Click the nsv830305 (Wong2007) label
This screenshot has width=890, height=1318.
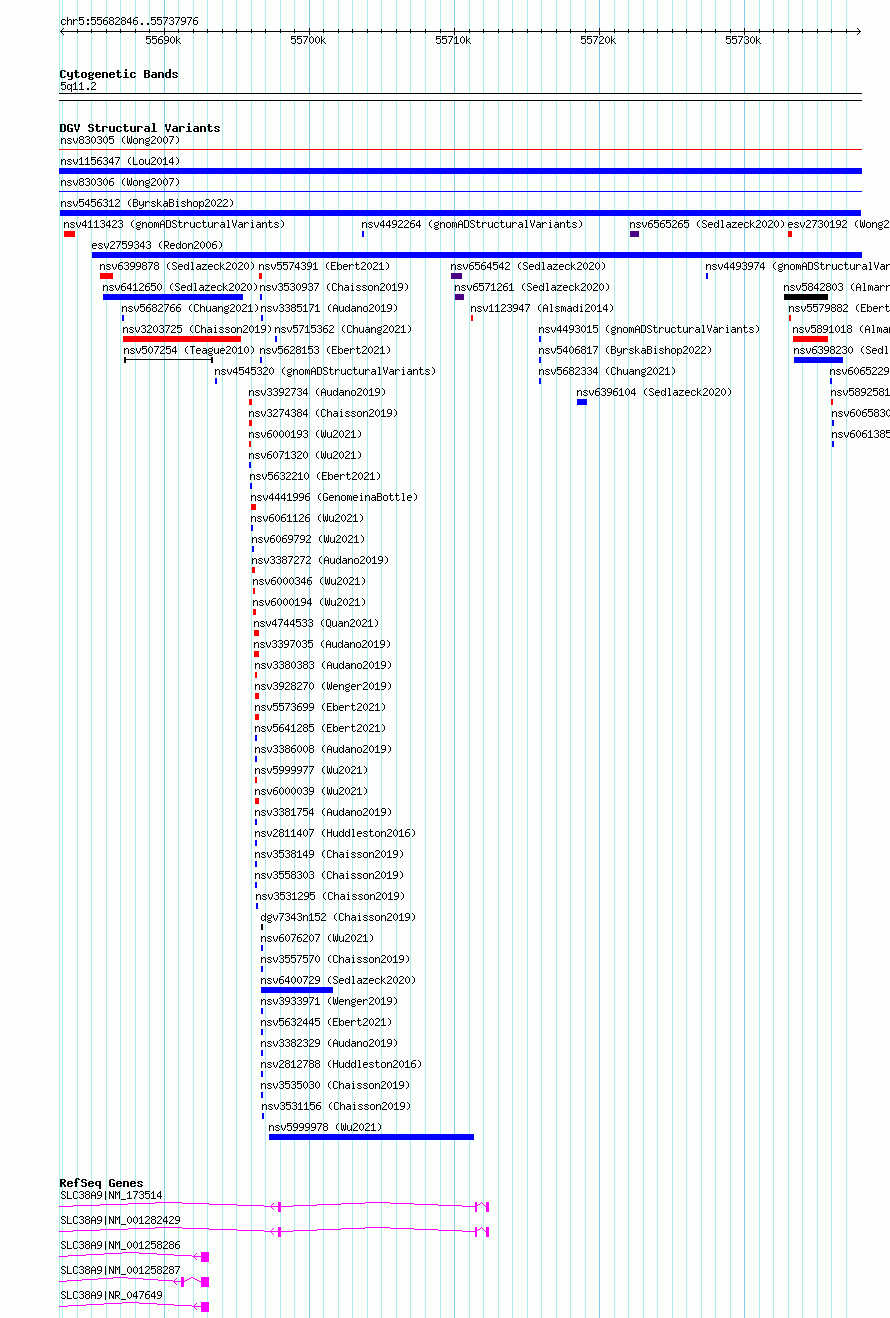point(120,140)
